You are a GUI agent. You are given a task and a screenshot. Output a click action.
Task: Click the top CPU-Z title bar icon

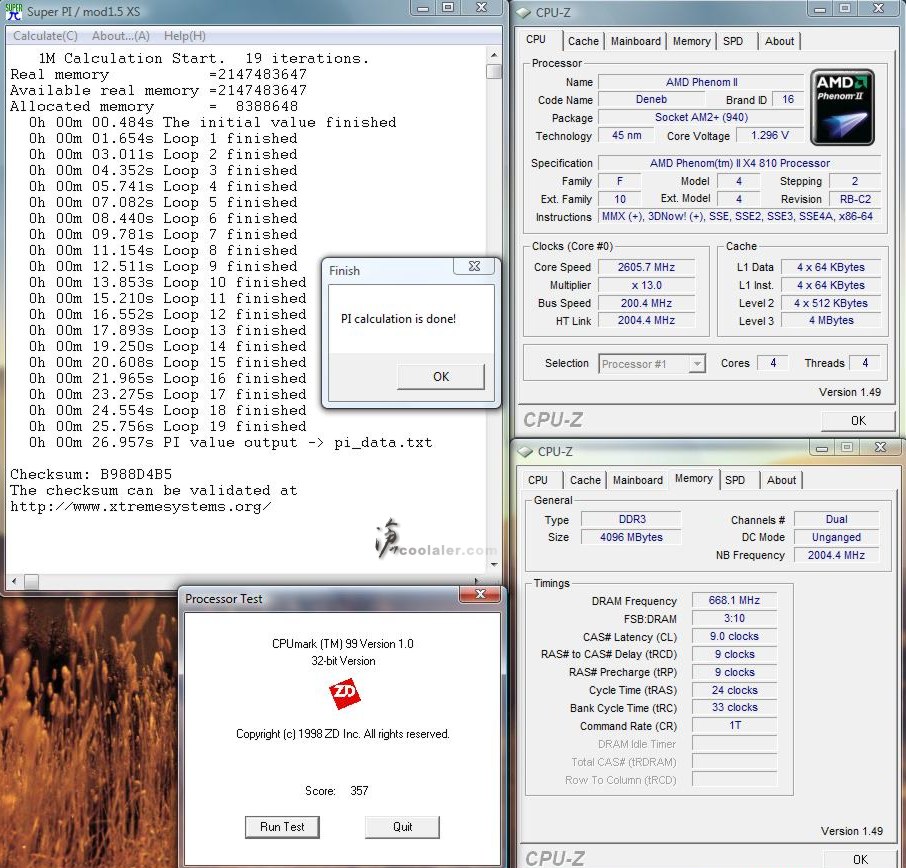(x=523, y=12)
